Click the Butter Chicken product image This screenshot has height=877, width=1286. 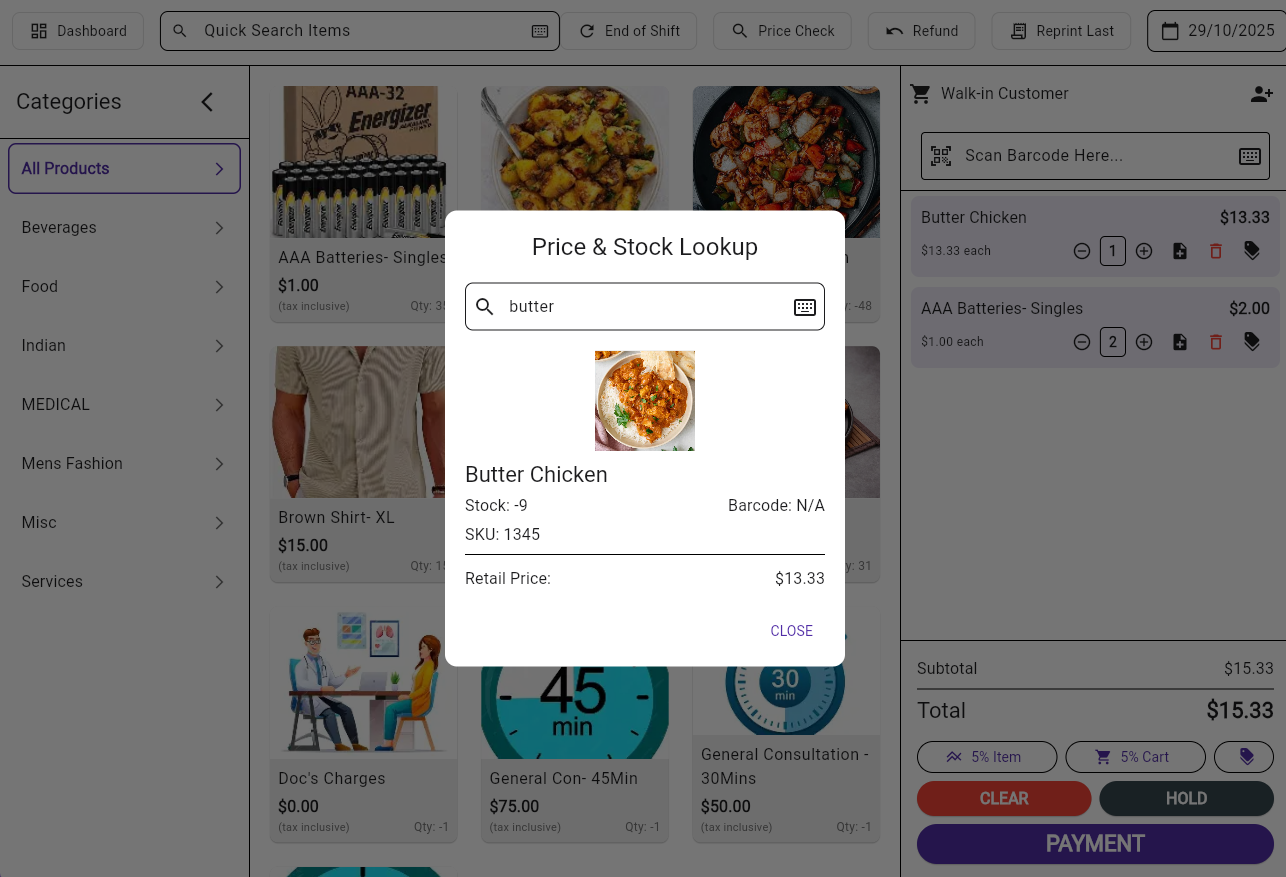click(645, 401)
